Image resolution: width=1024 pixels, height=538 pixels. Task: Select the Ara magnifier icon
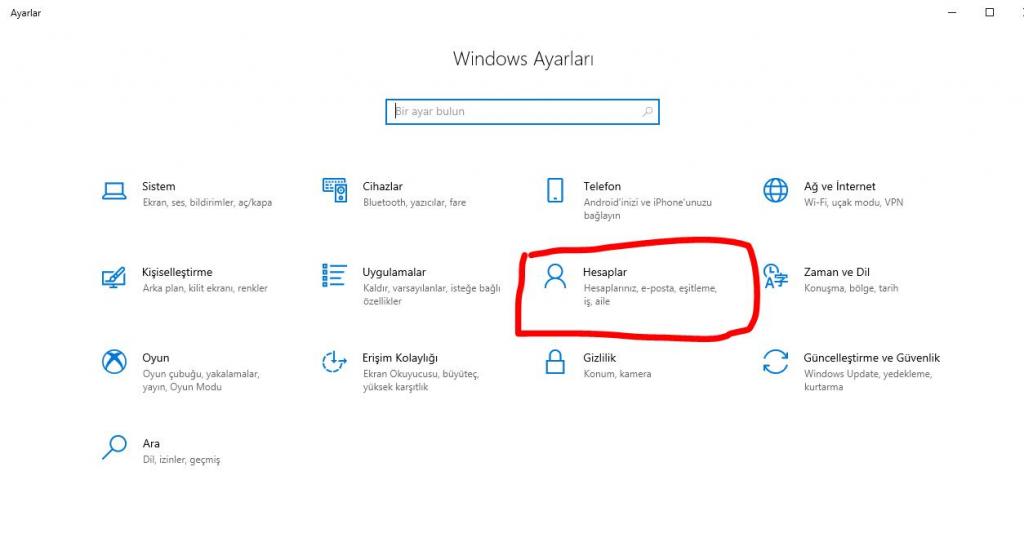point(114,447)
